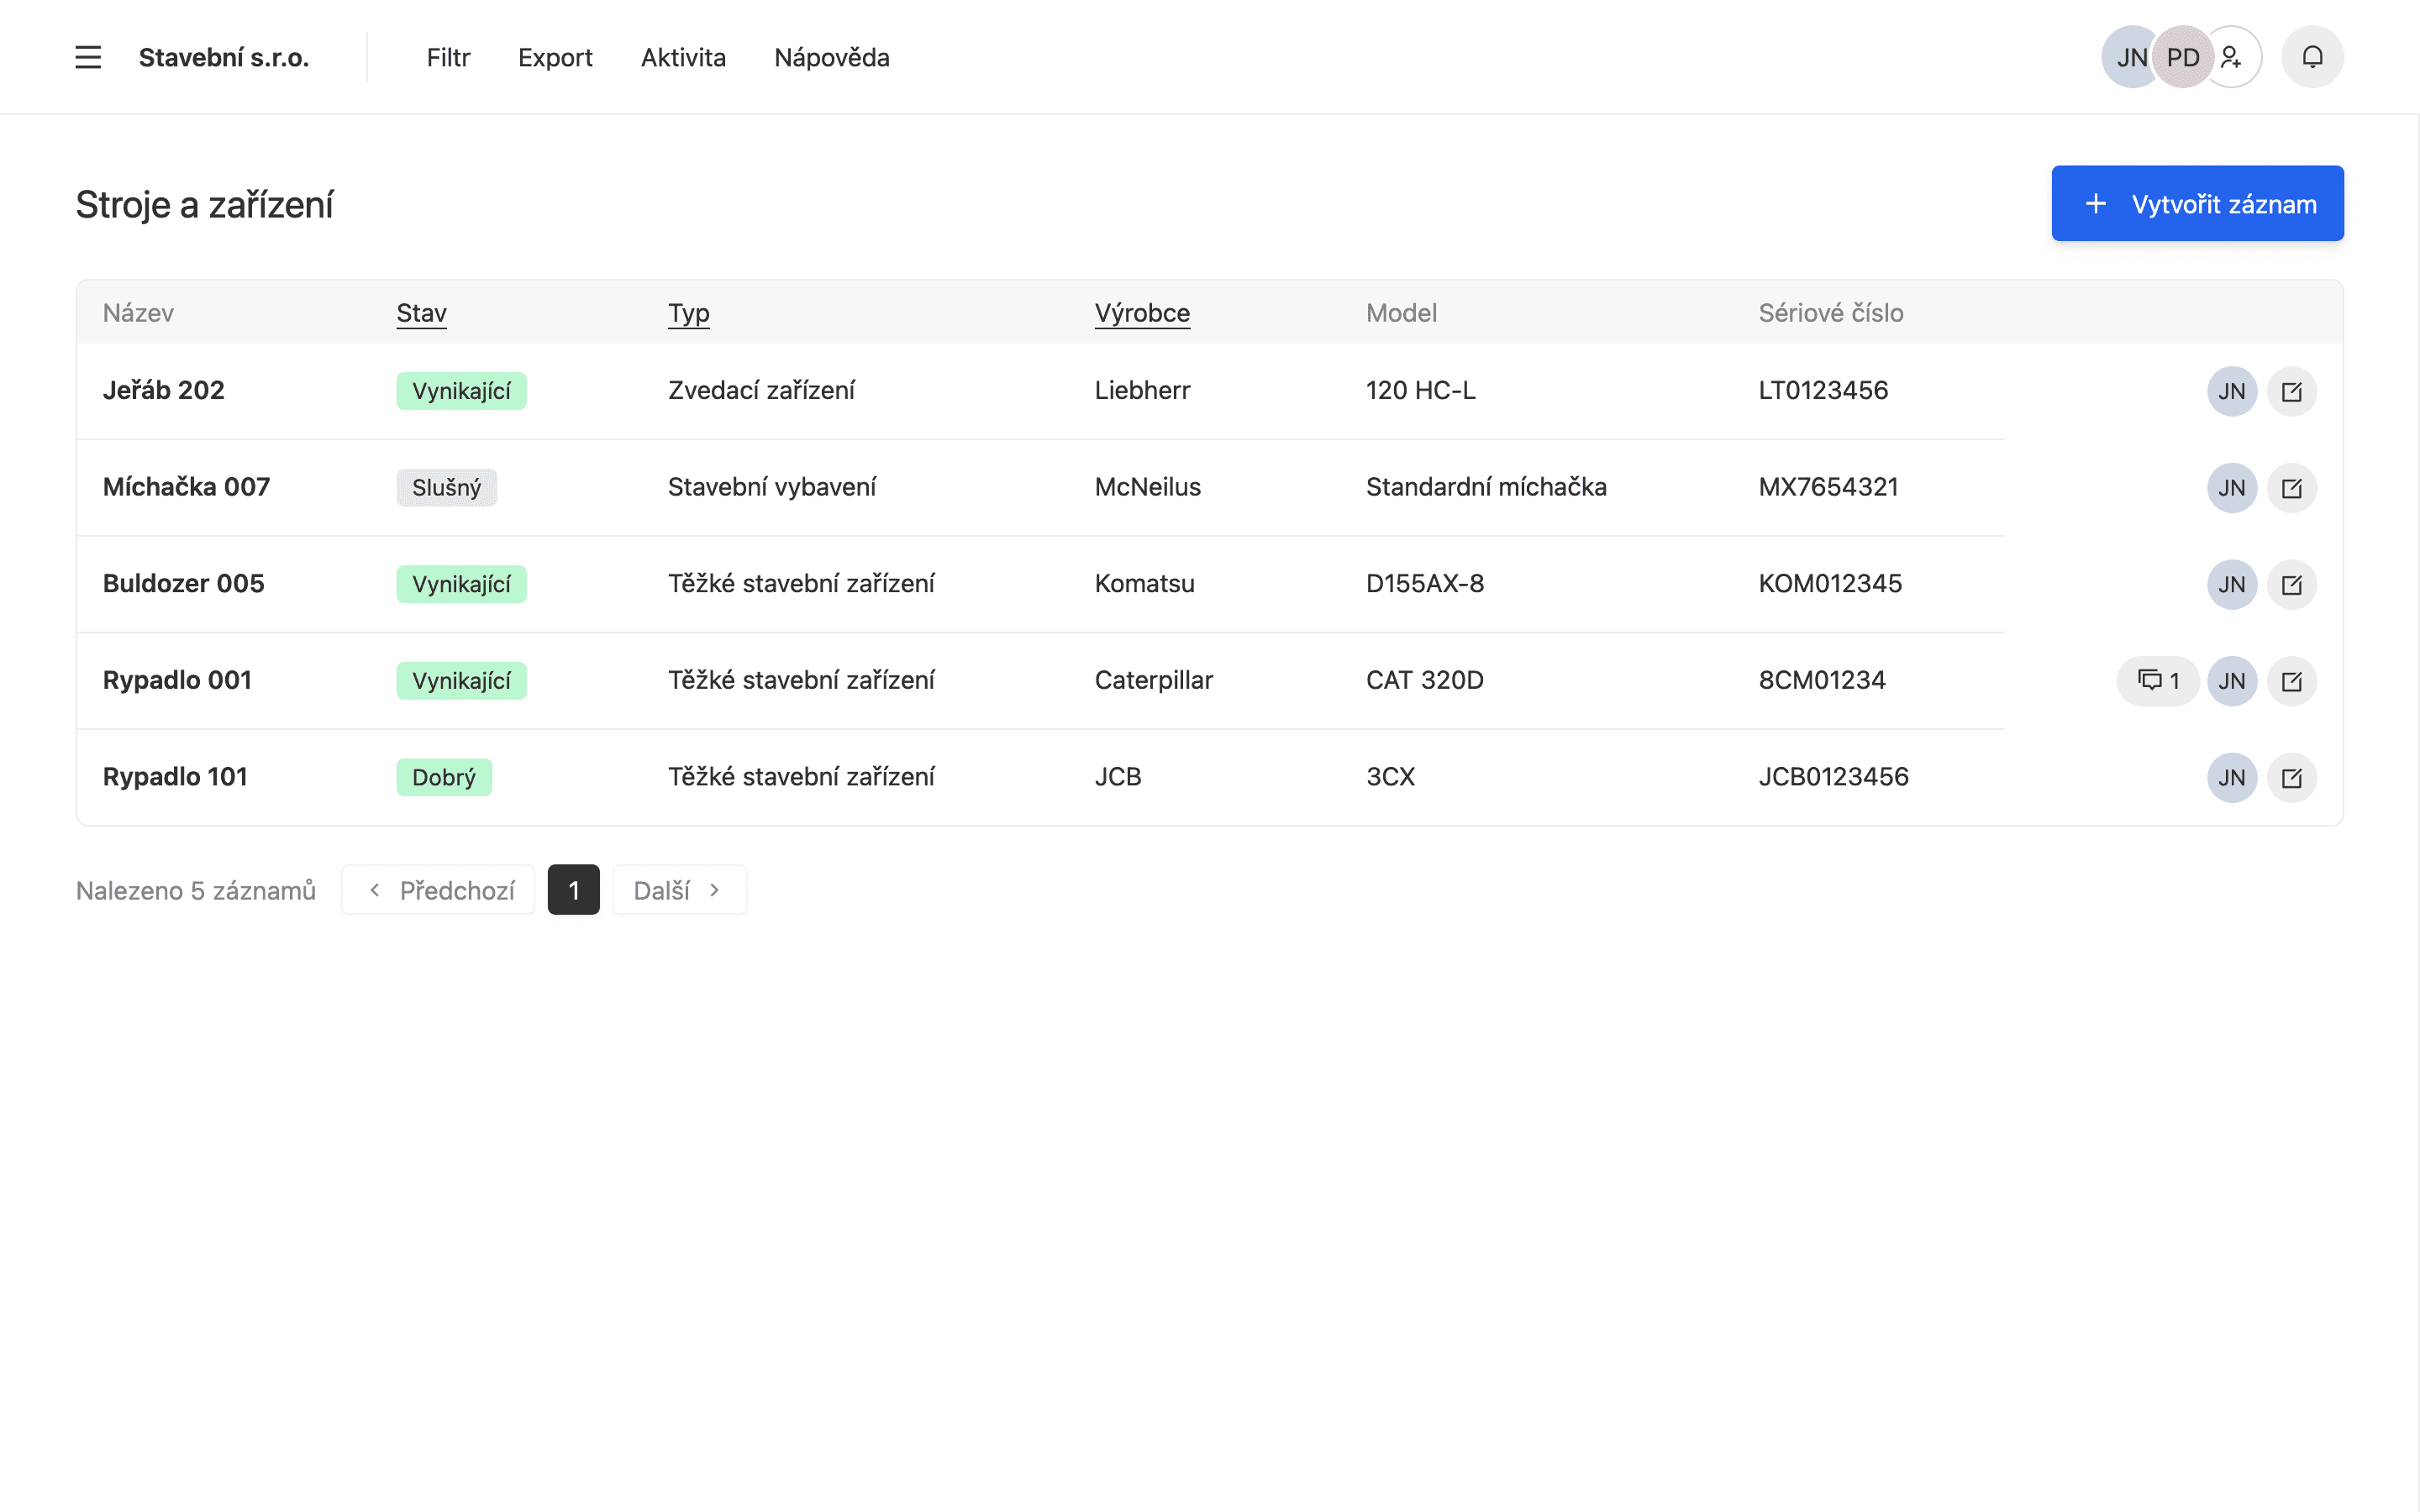Click the notifications bell icon
Viewport: 2420px width, 1512px height.
(x=2312, y=57)
